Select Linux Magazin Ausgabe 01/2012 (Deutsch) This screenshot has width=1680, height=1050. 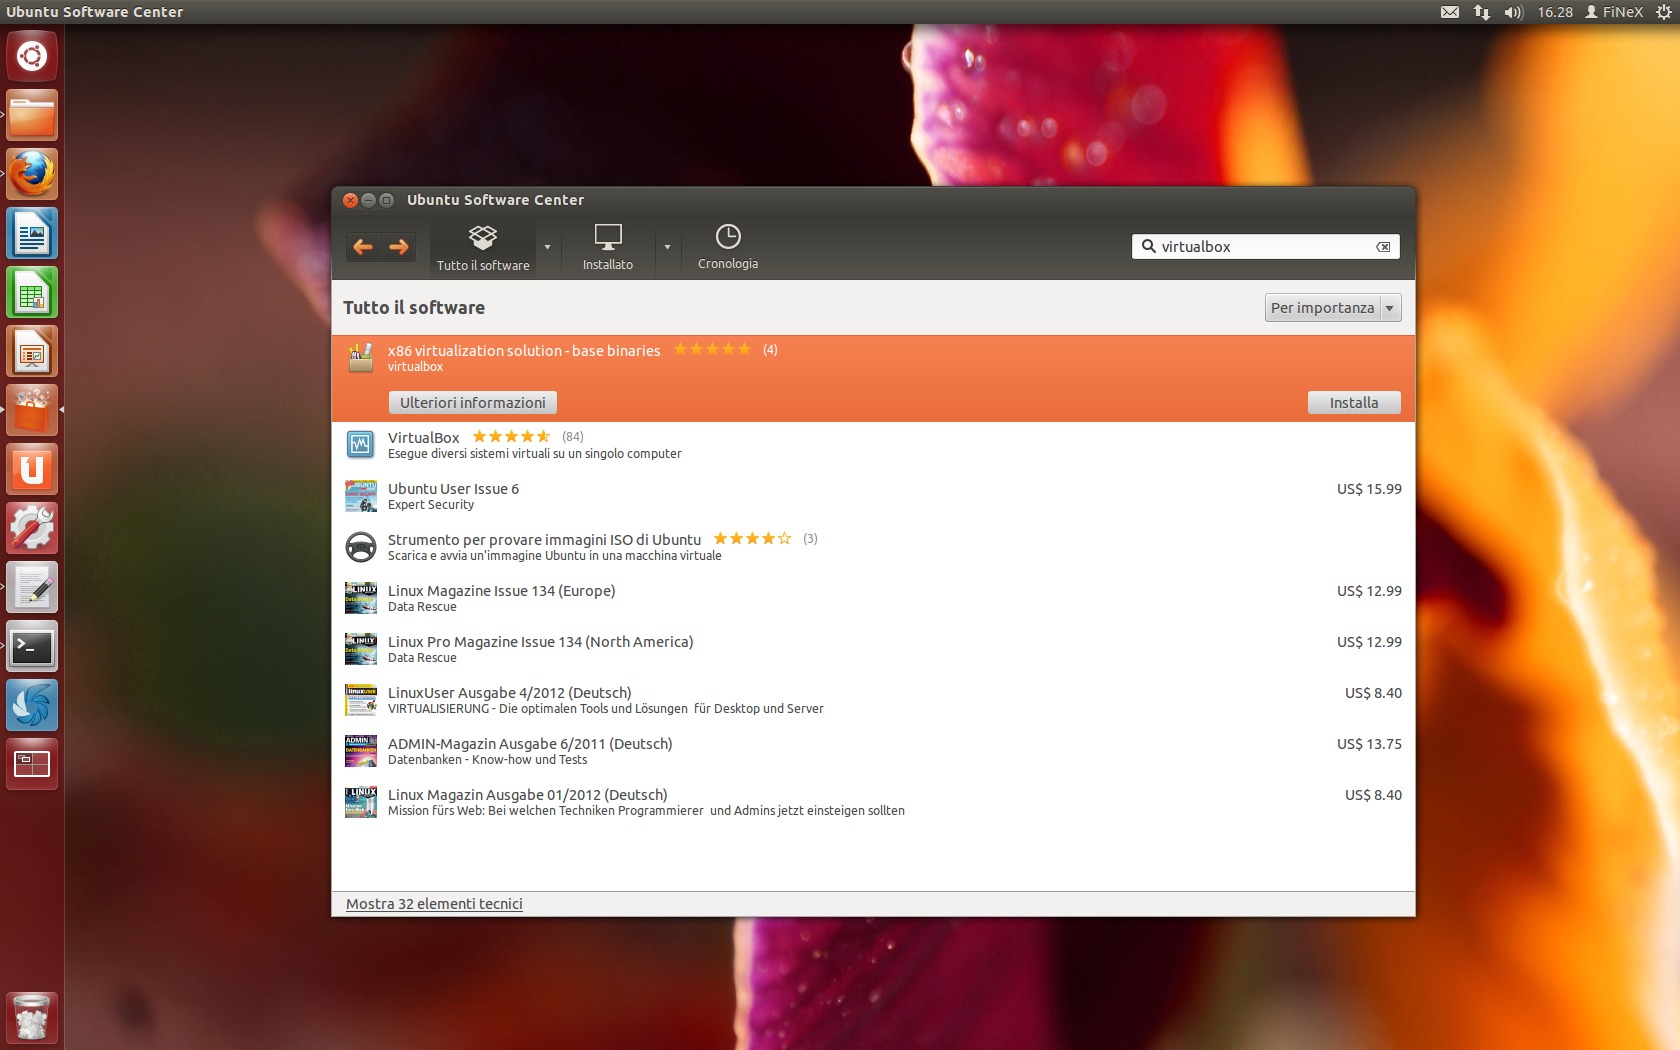click(x=873, y=802)
